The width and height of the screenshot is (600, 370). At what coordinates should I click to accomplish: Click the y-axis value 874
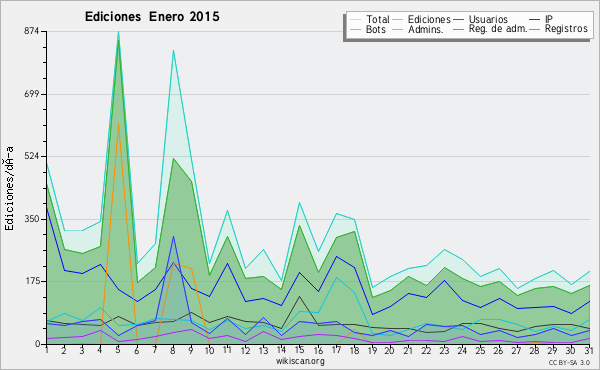(32, 31)
